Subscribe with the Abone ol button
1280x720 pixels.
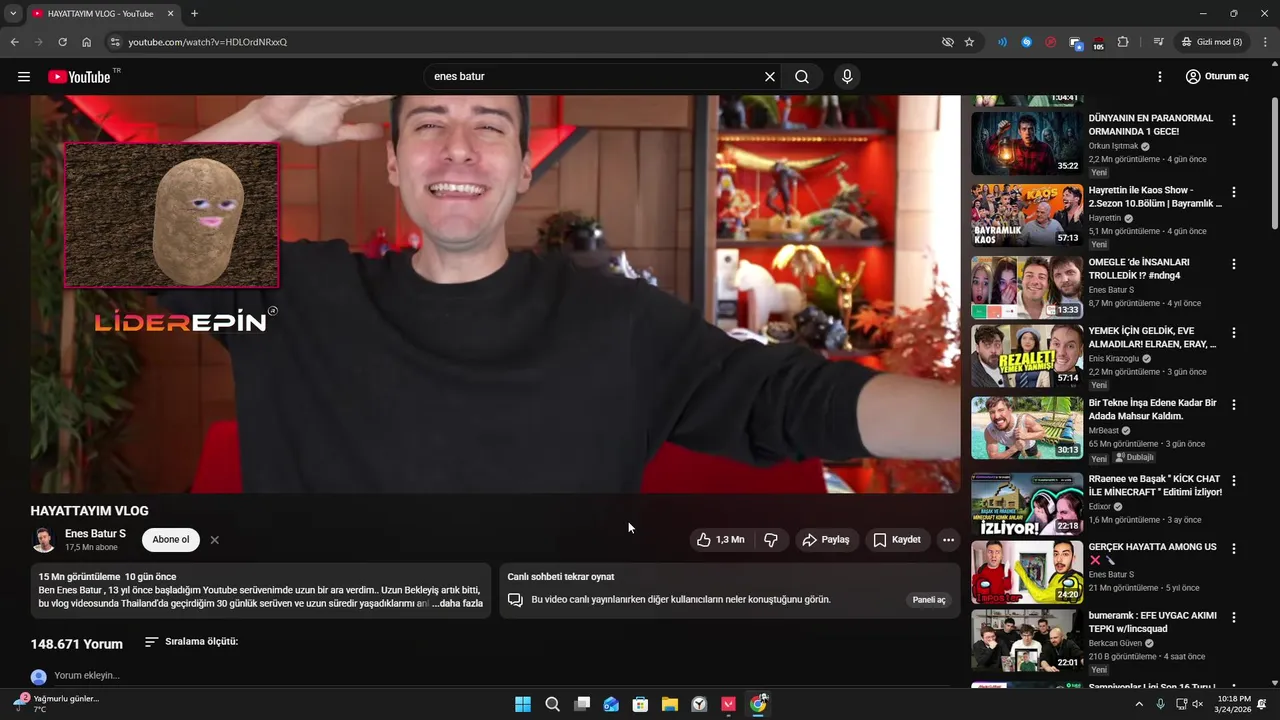click(171, 540)
